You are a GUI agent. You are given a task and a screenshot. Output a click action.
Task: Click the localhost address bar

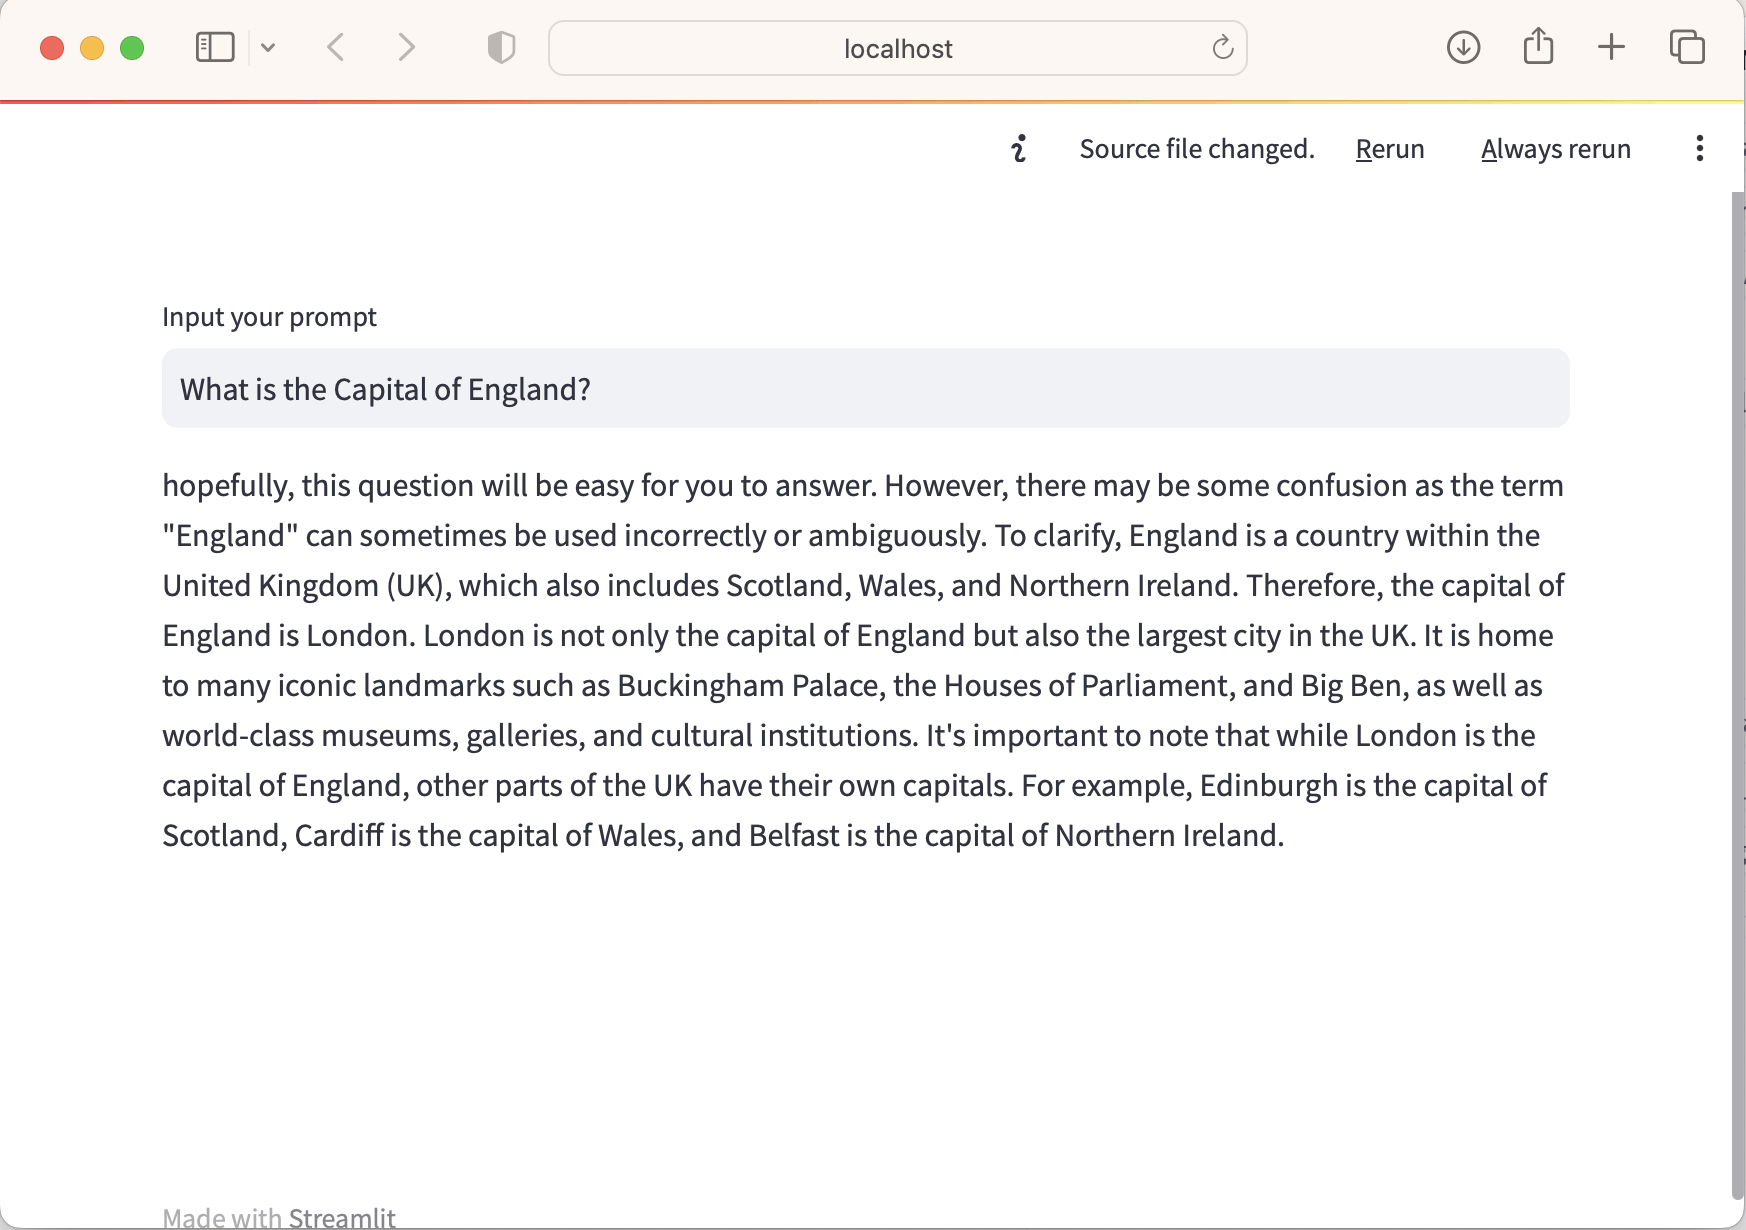click(897, 48)
